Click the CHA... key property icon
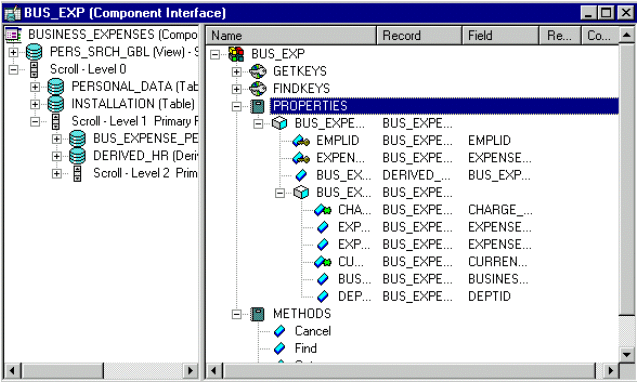Image resolution: width=637 pixels, height=383 pixels. [x=323, y=210]
